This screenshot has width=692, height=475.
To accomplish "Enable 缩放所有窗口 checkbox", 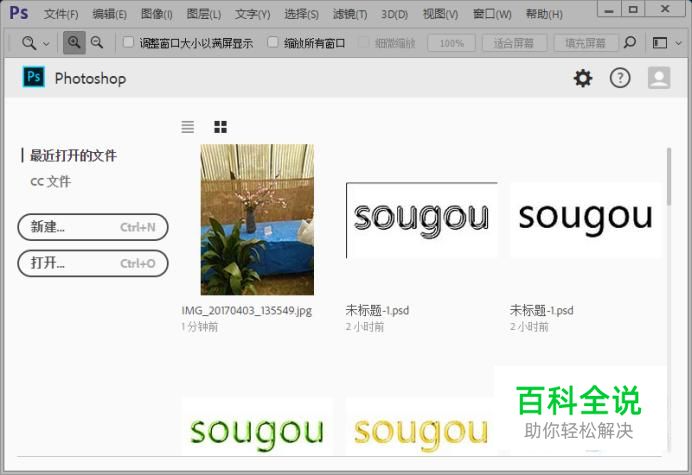I will click(x=273, y=42).
